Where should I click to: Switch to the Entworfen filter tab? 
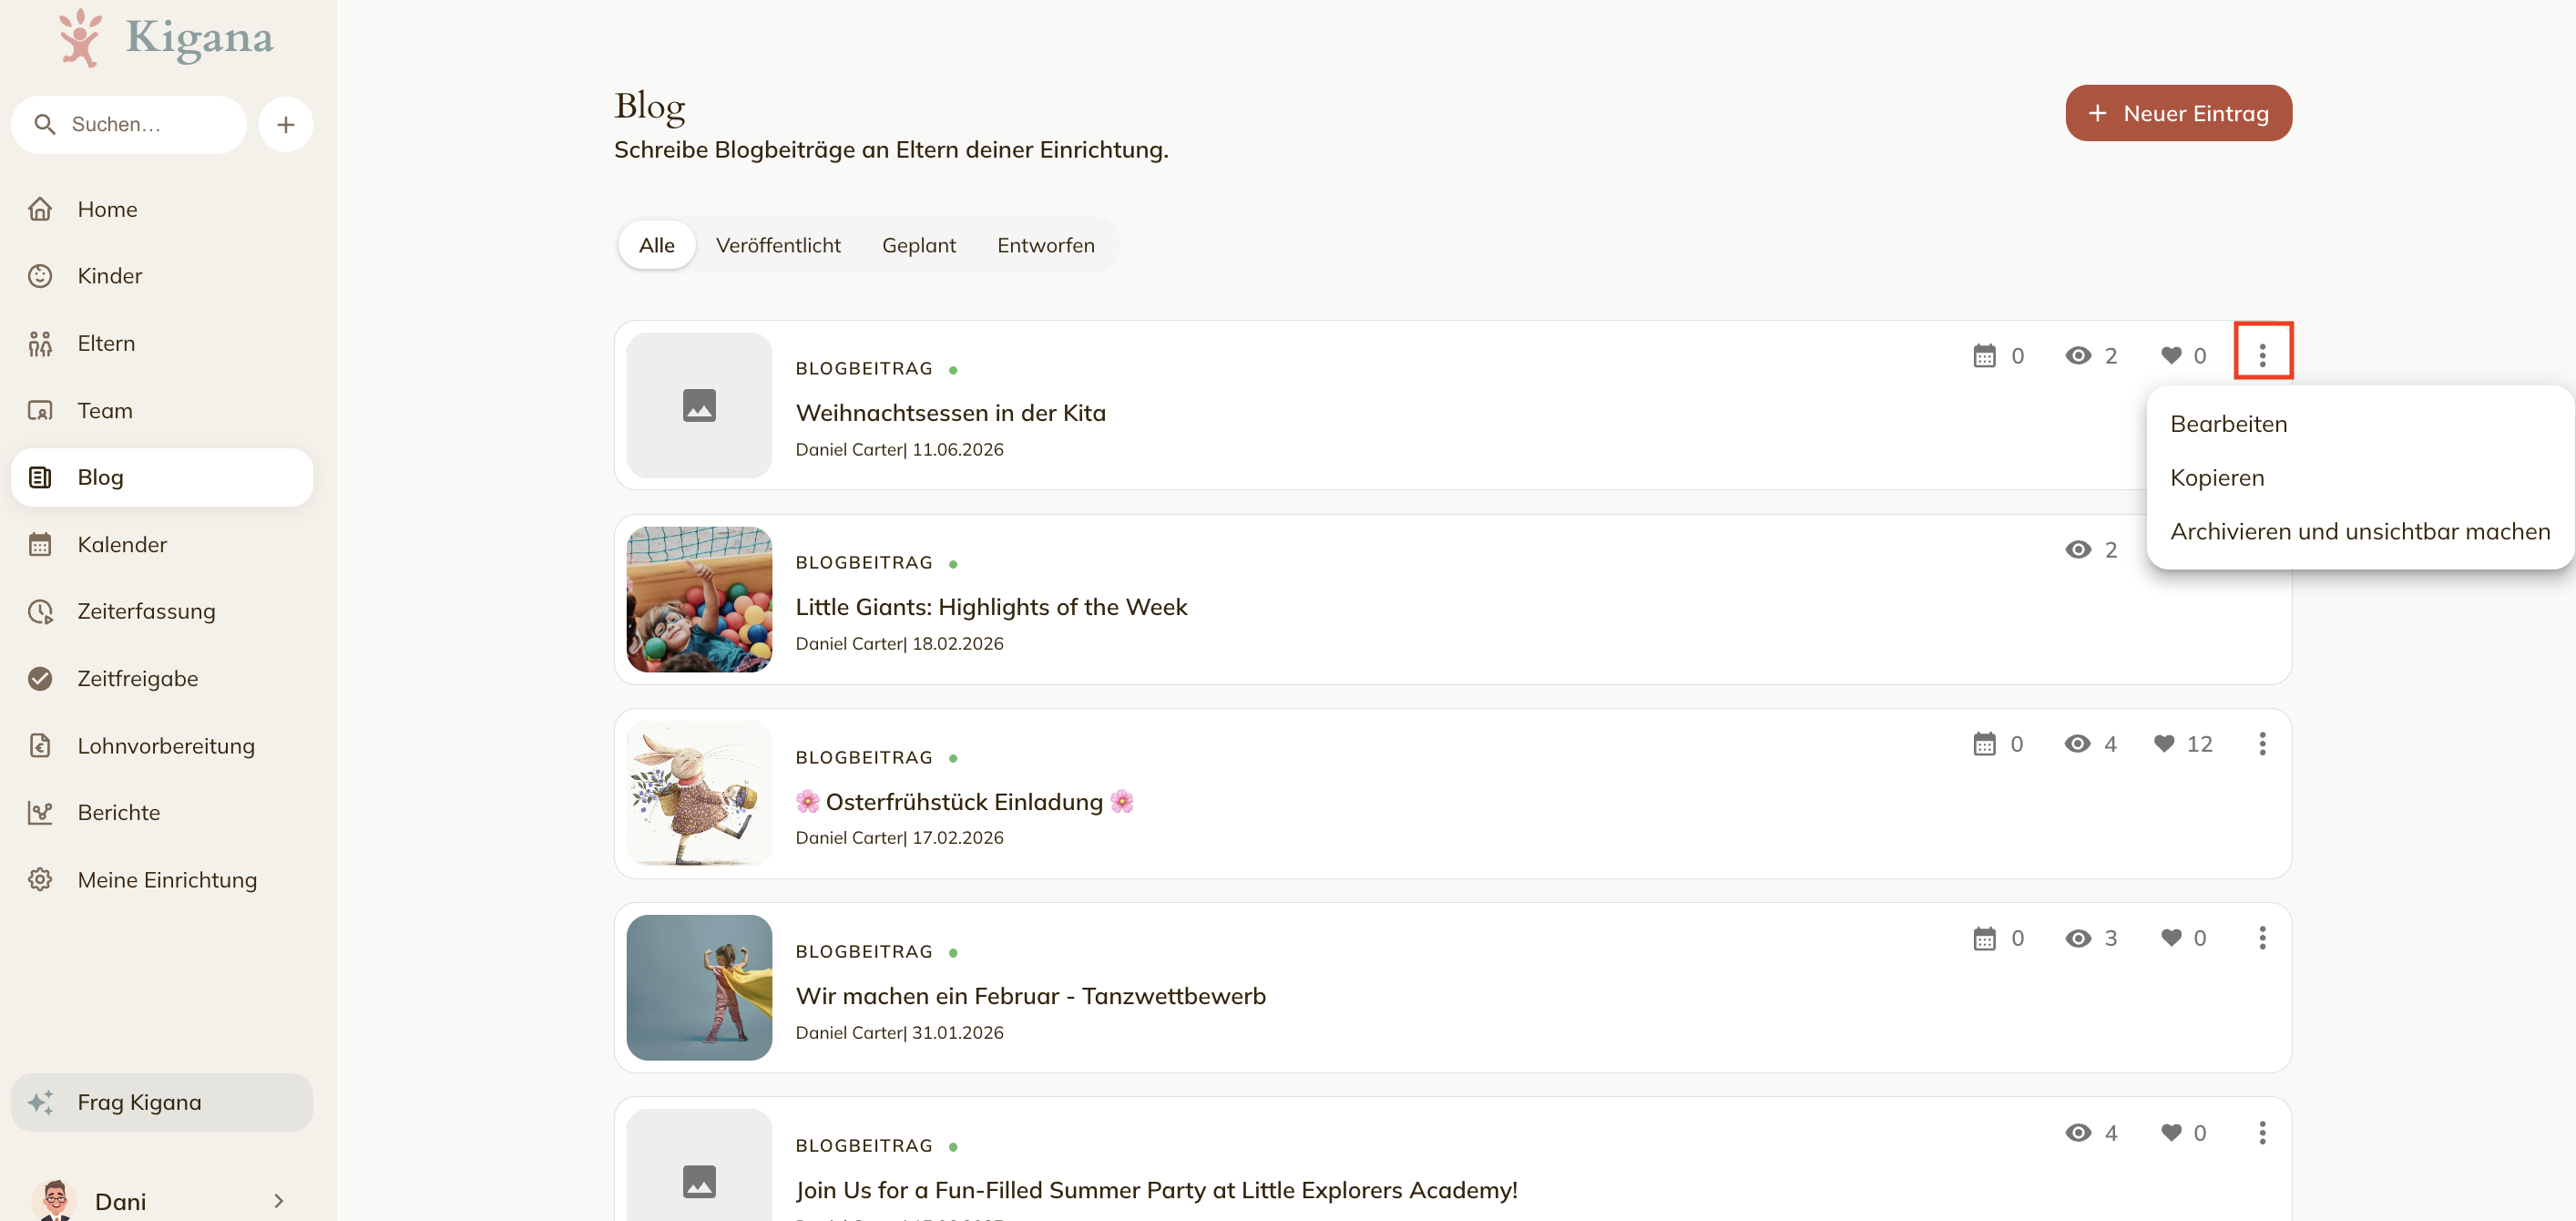(1045, 246)
